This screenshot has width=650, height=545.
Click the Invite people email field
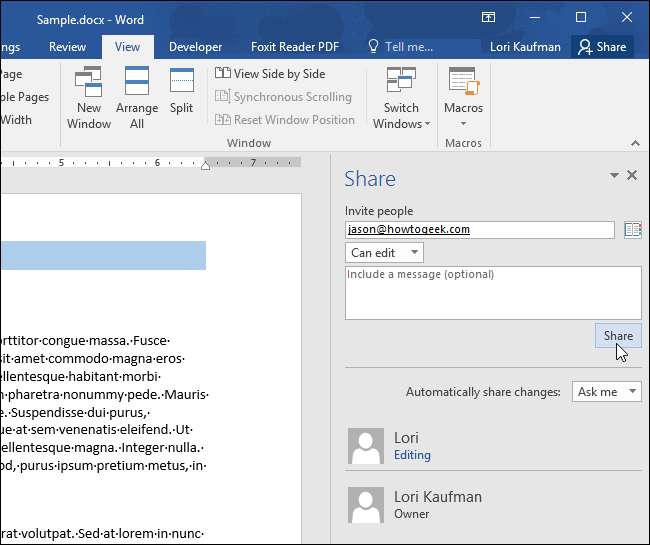[x=479, y=230]
